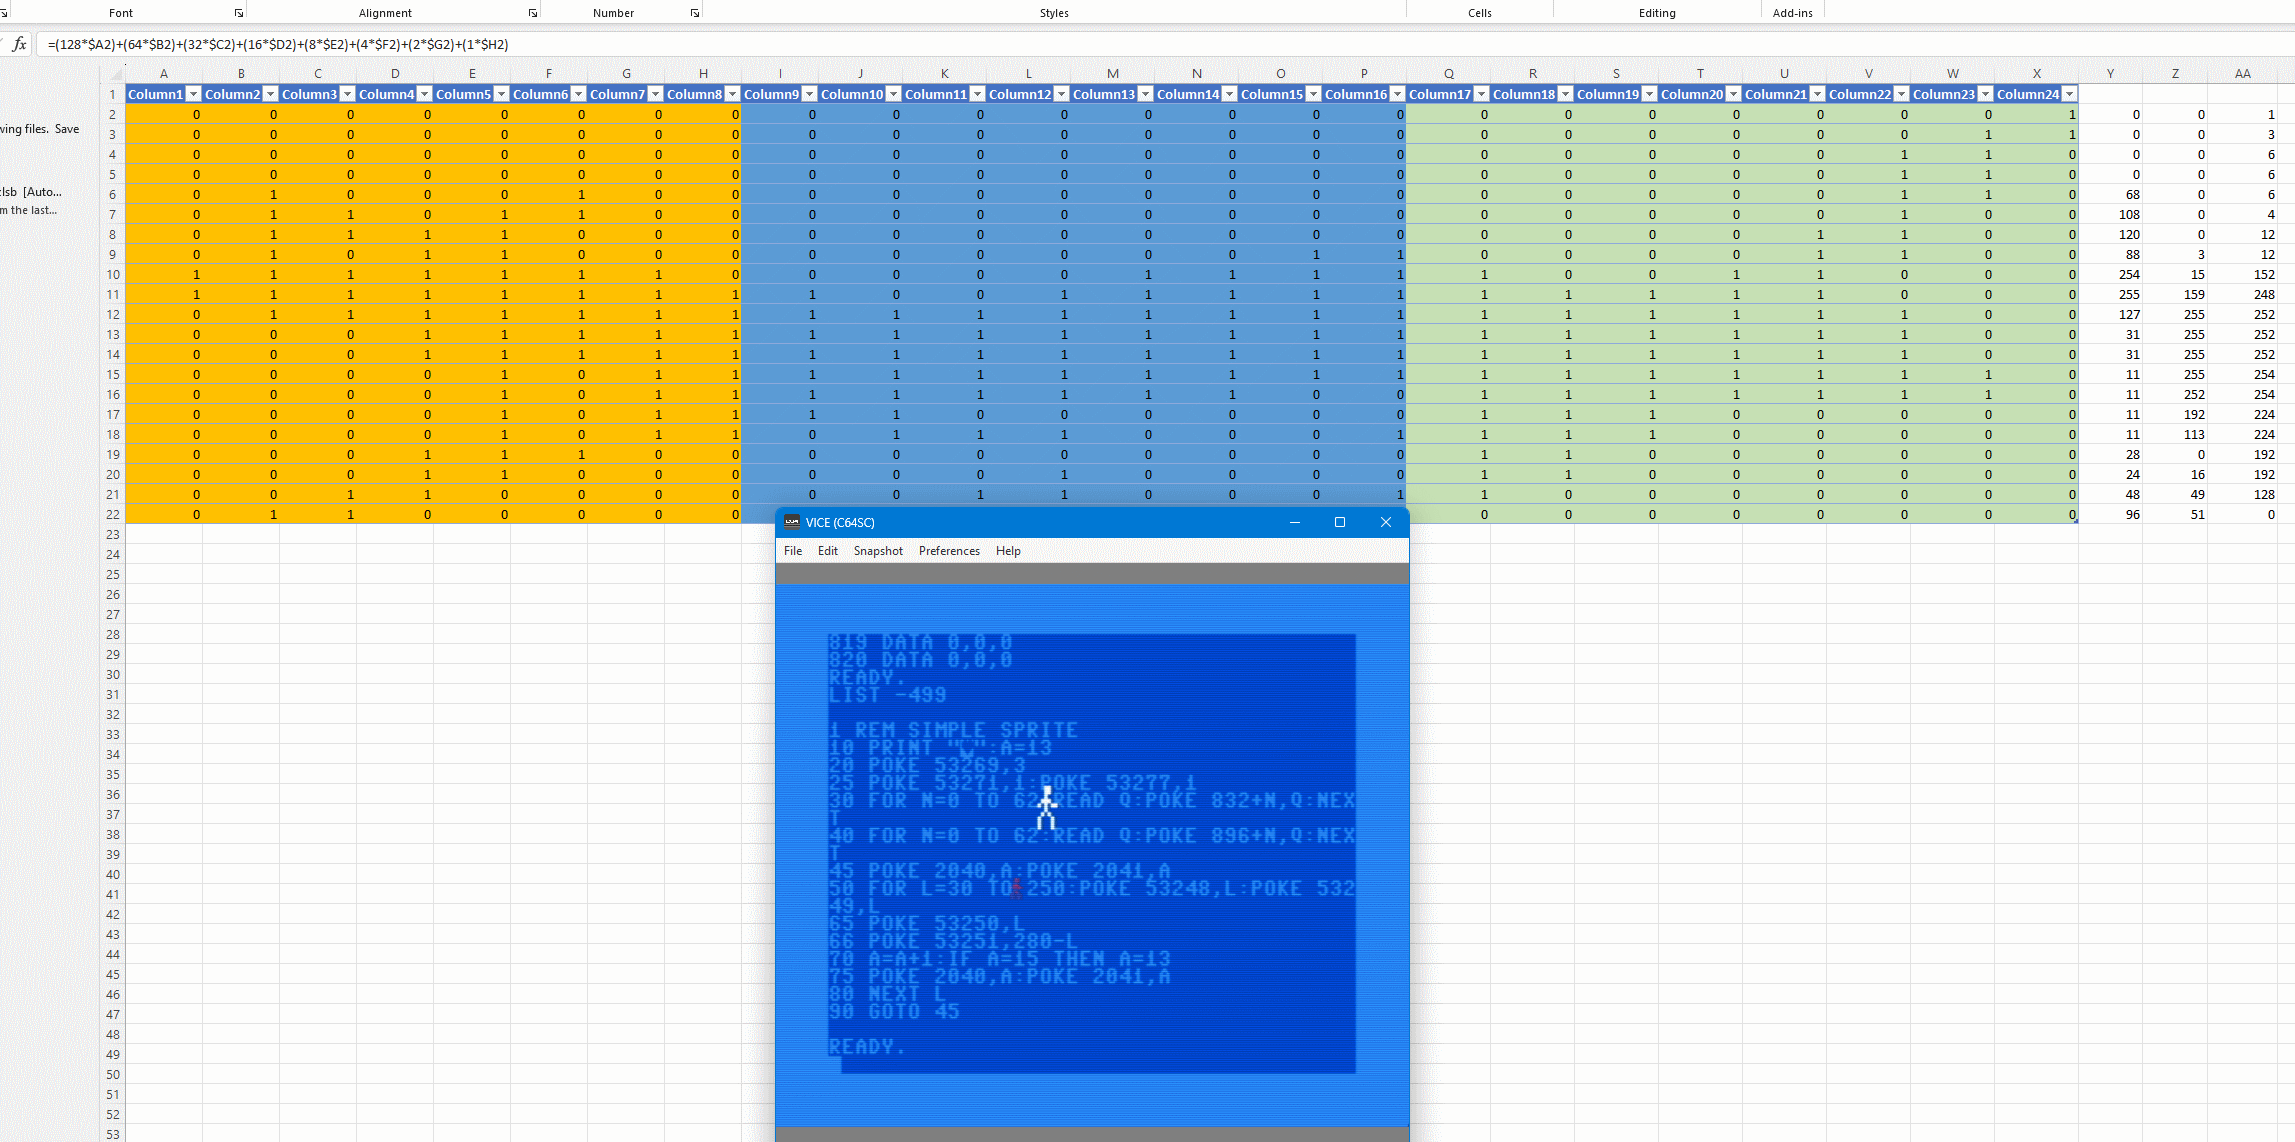Click the Select All corner triangle
2295x1142 pixels.
click(x=114, y=74)
